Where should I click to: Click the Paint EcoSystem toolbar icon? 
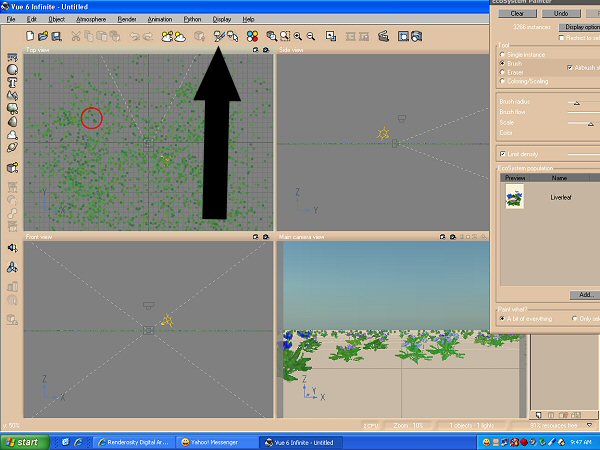[x=219, y=36]
